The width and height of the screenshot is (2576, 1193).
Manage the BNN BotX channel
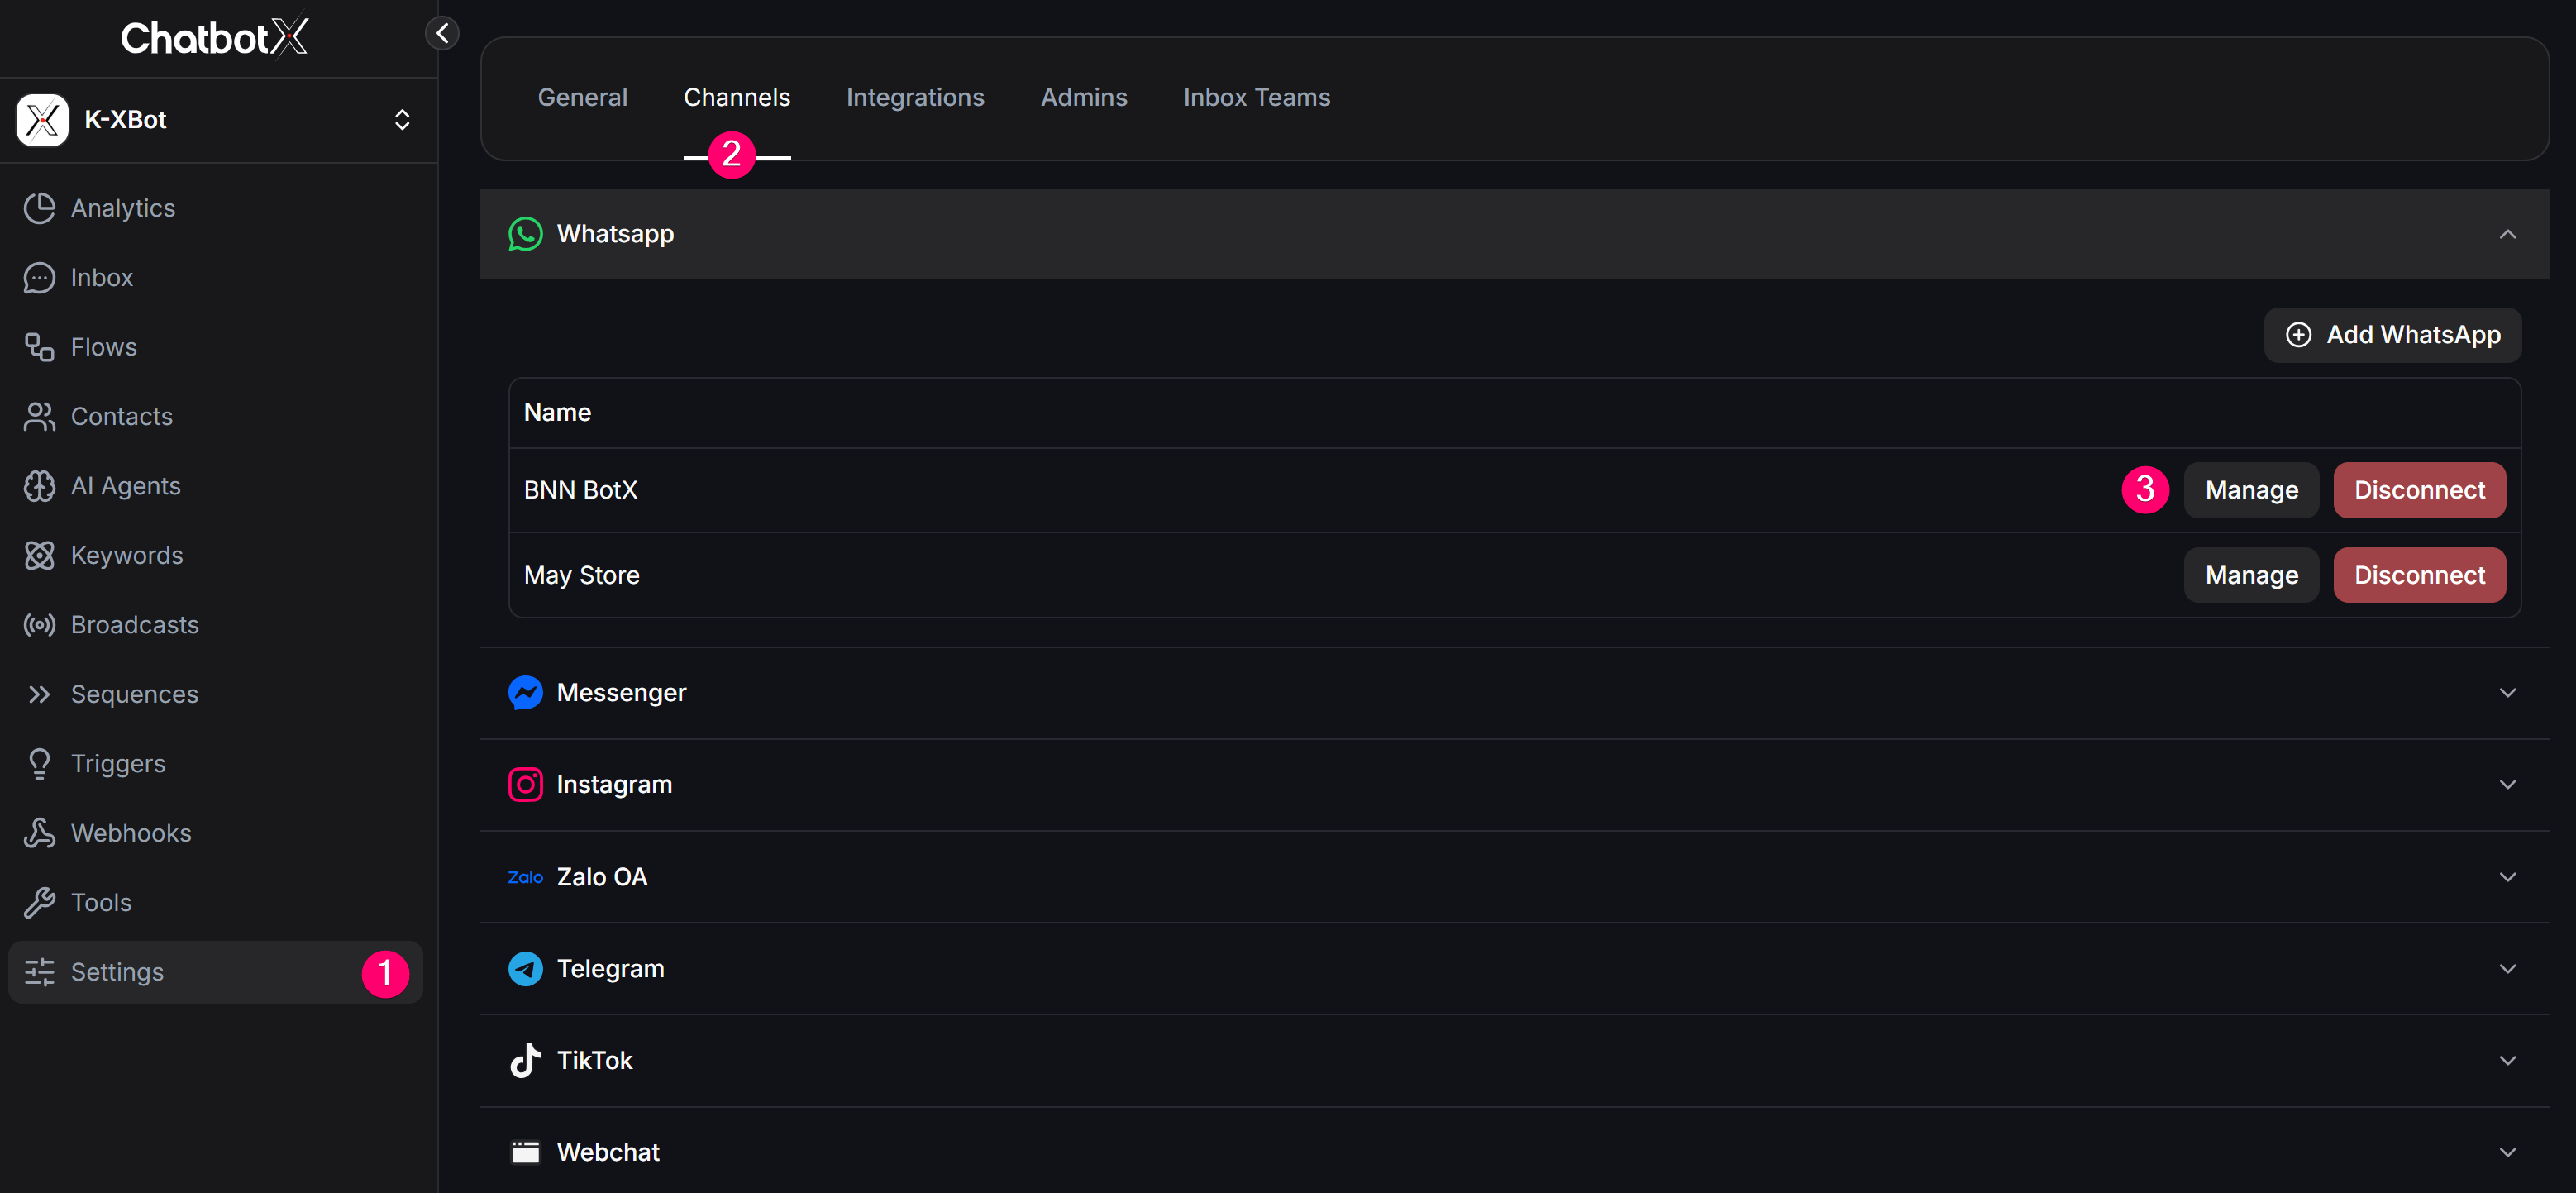(x=2251, y=490)
